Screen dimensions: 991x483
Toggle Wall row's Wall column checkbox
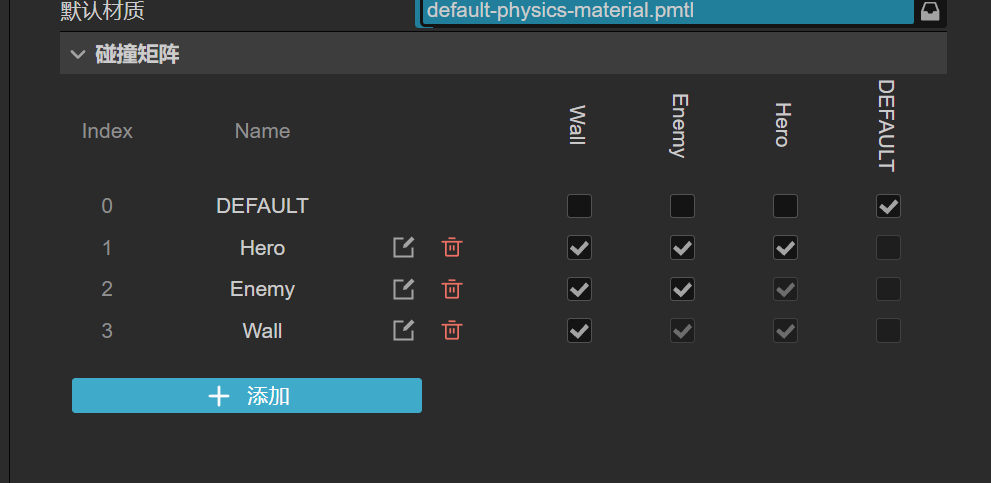pyautogui.click(x=579, y=330)
